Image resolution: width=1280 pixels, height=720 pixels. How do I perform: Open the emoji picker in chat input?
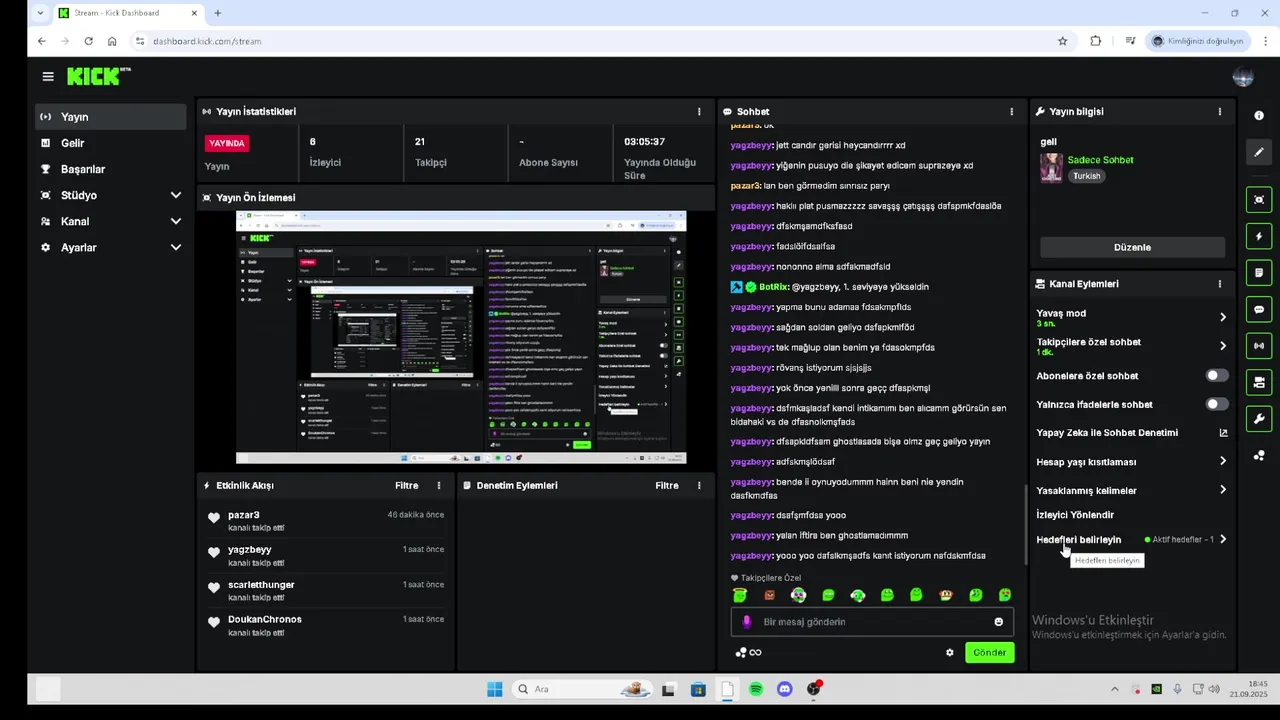click(x=998, y=622)
